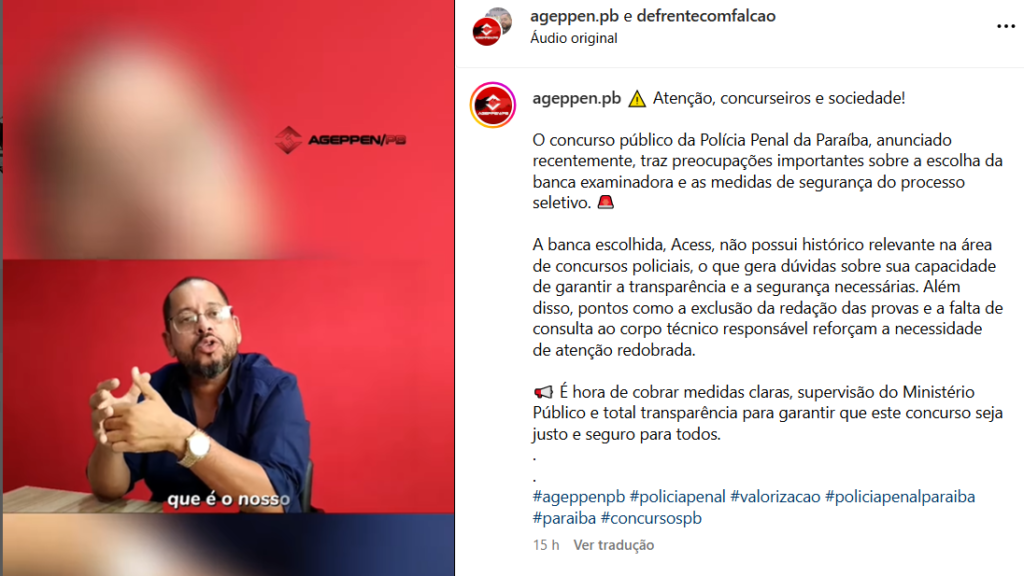Viewport: 1024px width, 576px height.
Task: Open the #paraiba hashtag
Action: [x=564, y=518]
